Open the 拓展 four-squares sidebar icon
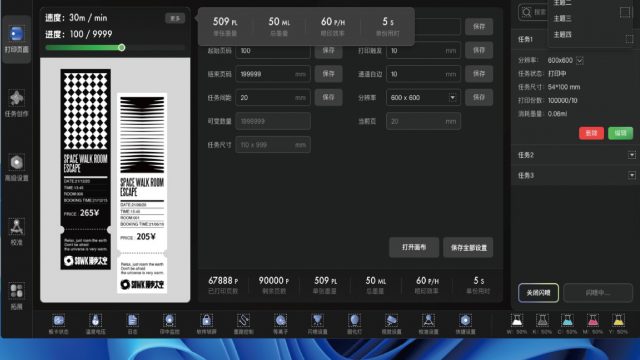The image size is (640, 360). coord(16,296)
